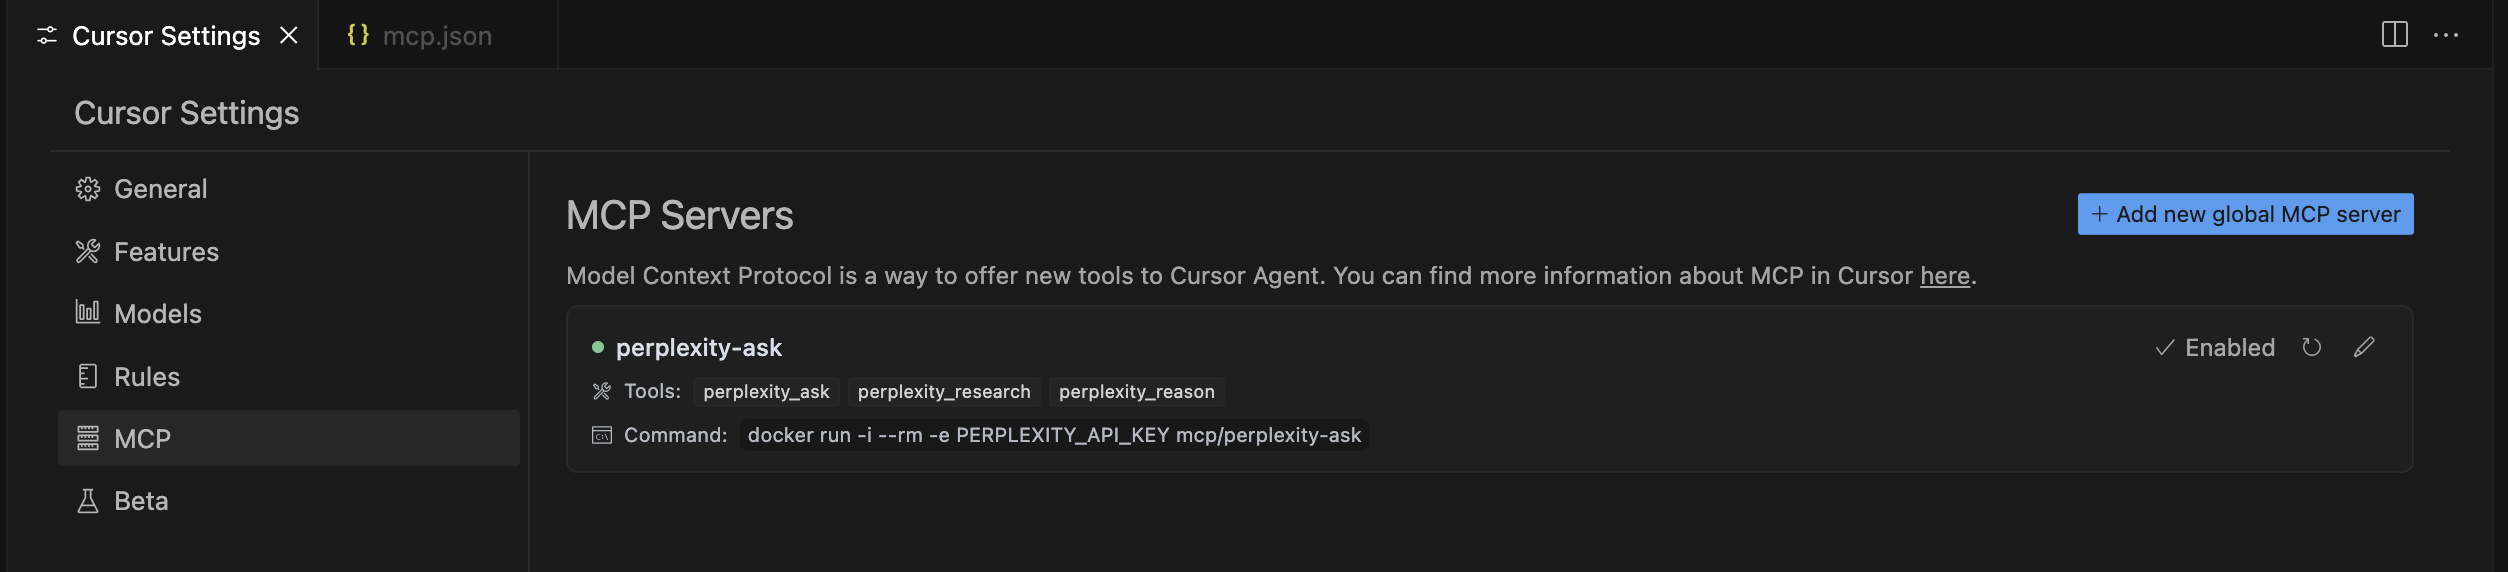
Task: Close the Cursor Settings tab
Action: (x=289, y=35)
